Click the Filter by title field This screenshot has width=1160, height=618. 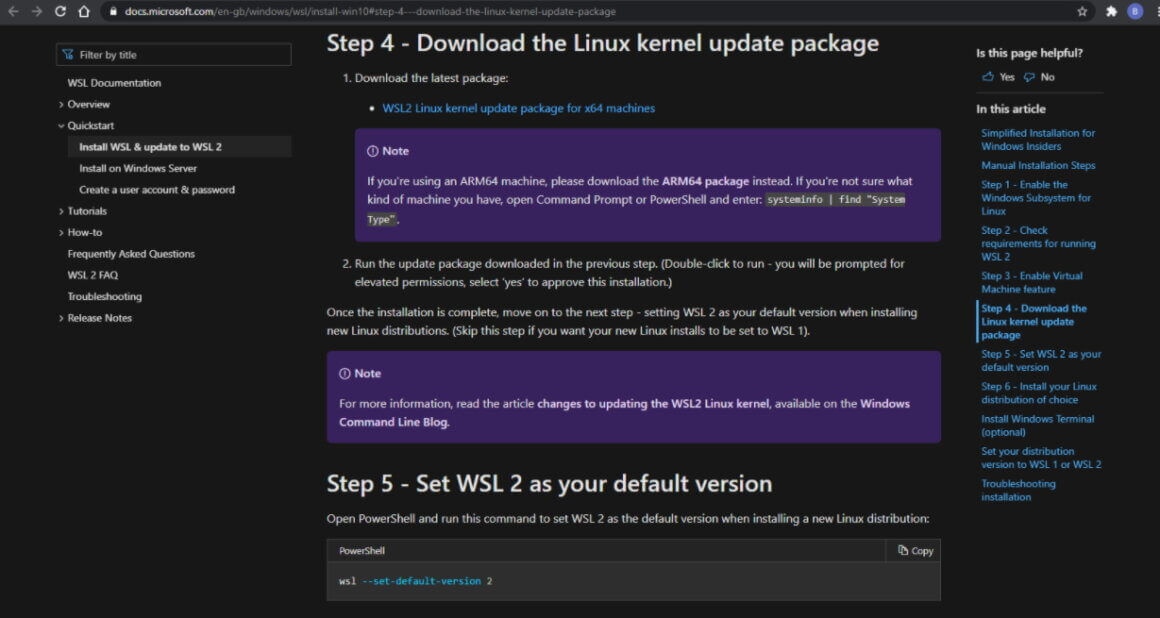click(174, 55)
